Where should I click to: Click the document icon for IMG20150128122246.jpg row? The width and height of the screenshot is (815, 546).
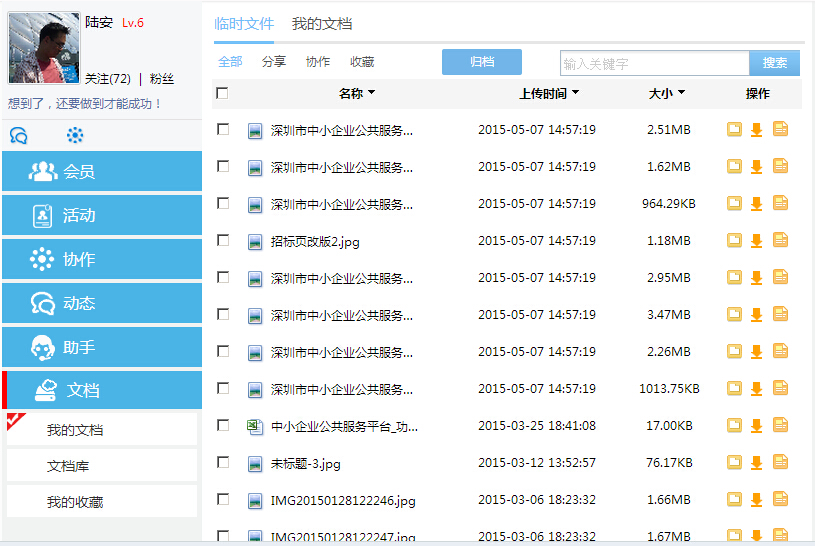[780, 499]
